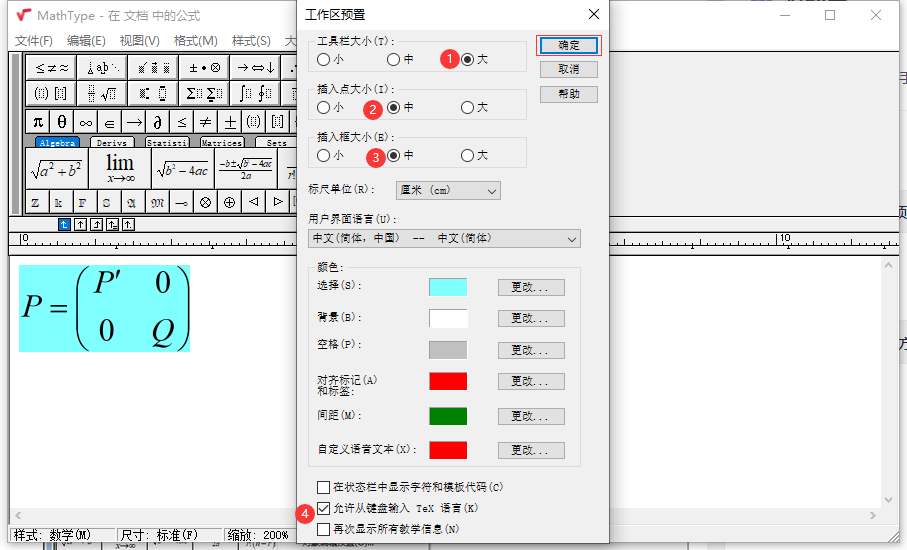Insert the partial derivative symbol
Viewport: 907px width, 550px height.
157,122
